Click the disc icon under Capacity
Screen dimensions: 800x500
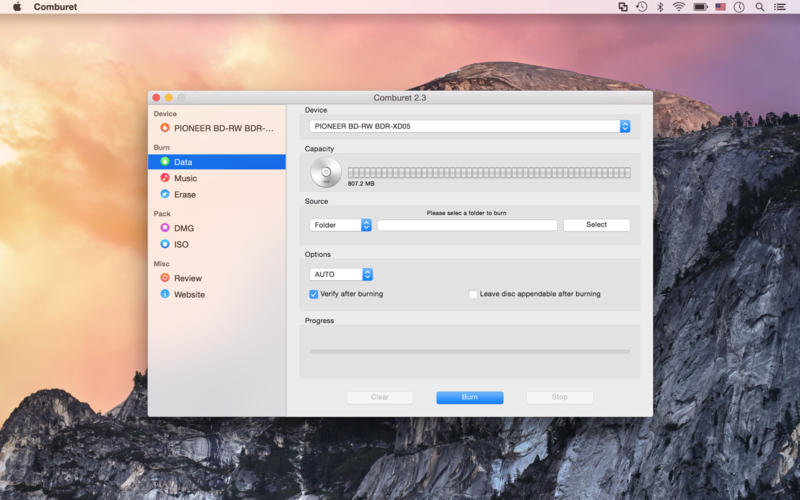click(x=325, y=173)
